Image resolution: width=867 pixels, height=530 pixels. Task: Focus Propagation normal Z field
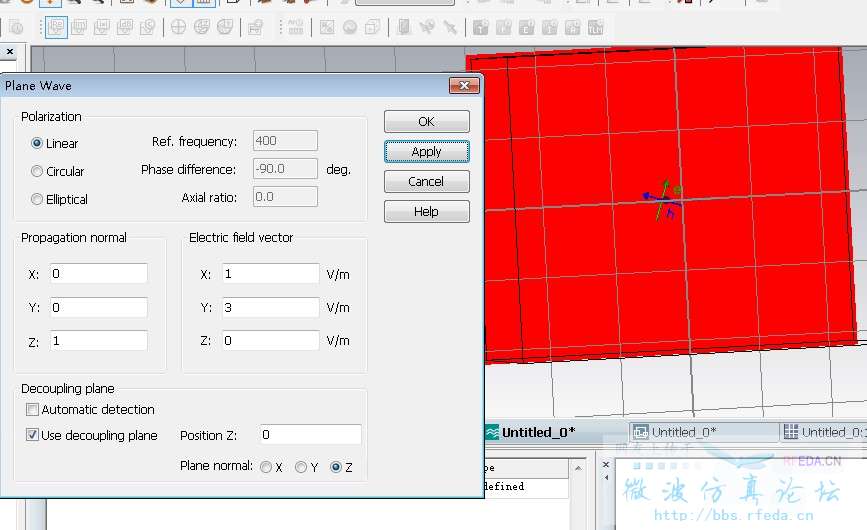pos(99,340)
